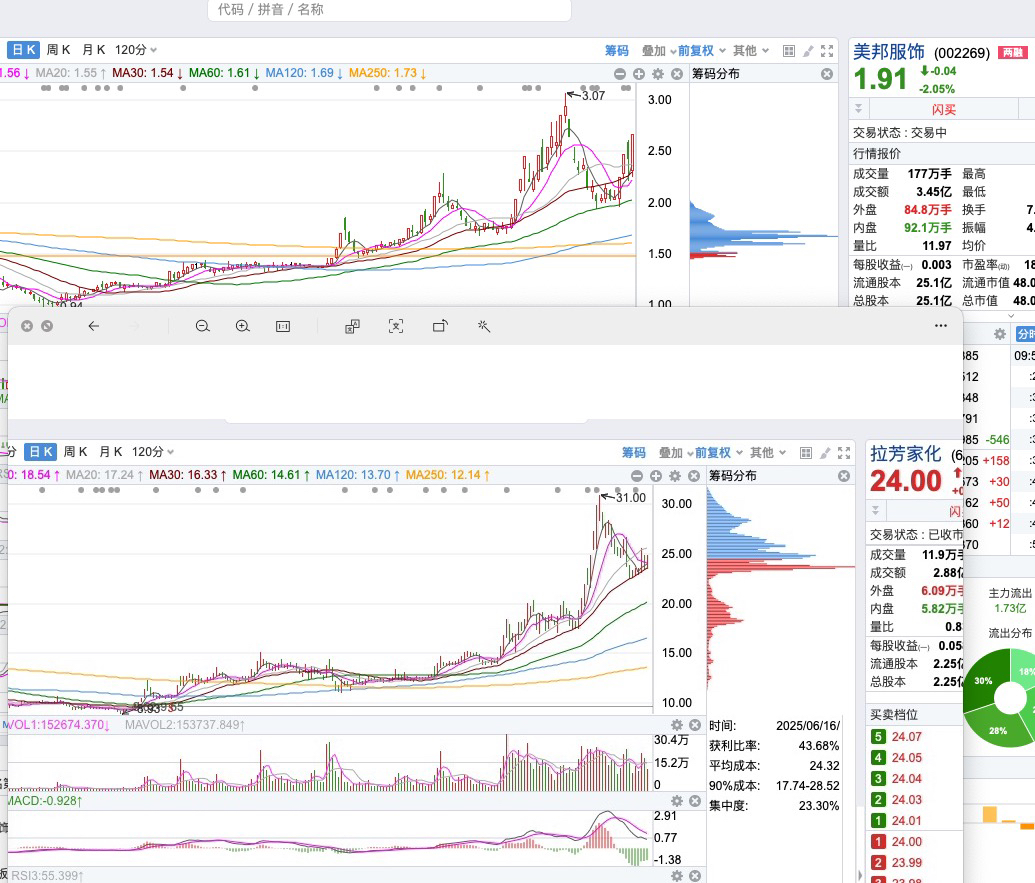
Task: Open grid layout icon in 拉芳家化 chart
Action: 806,453
